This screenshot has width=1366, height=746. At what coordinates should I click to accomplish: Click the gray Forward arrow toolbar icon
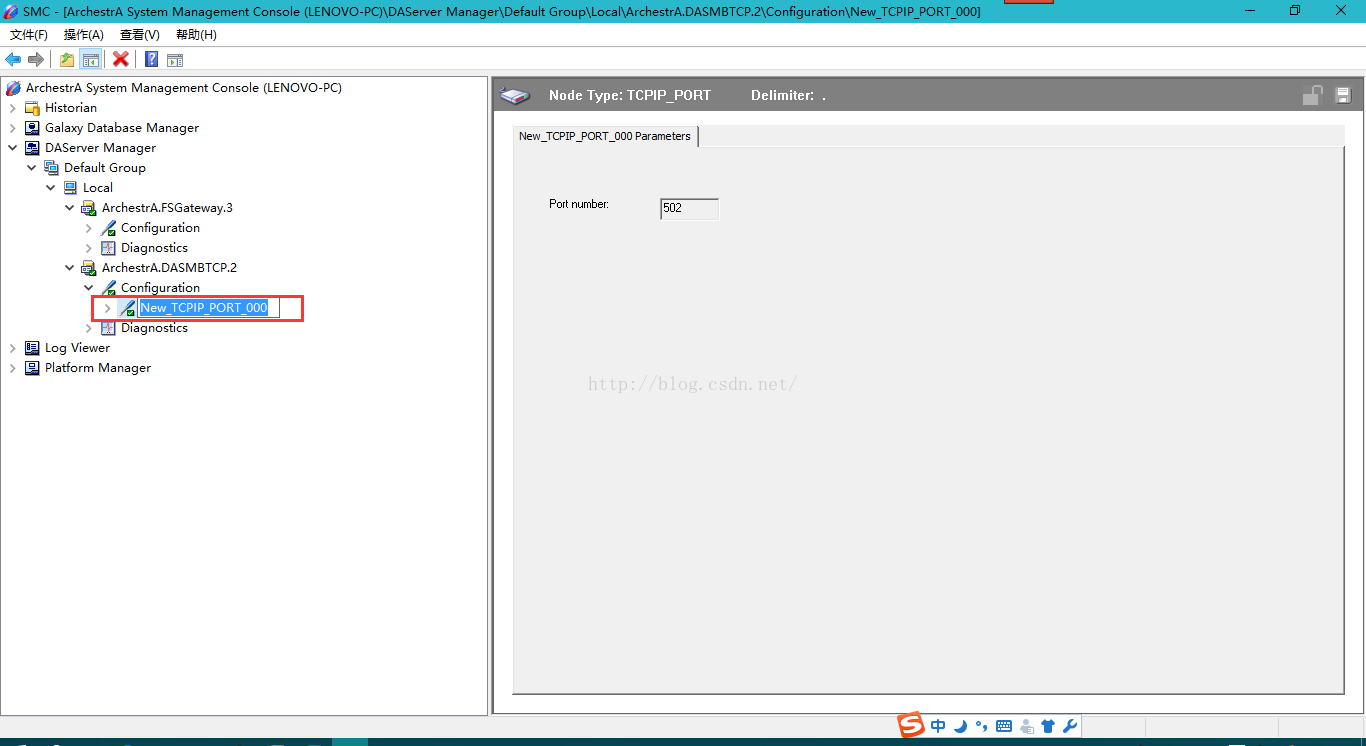(x=36, y=60)
